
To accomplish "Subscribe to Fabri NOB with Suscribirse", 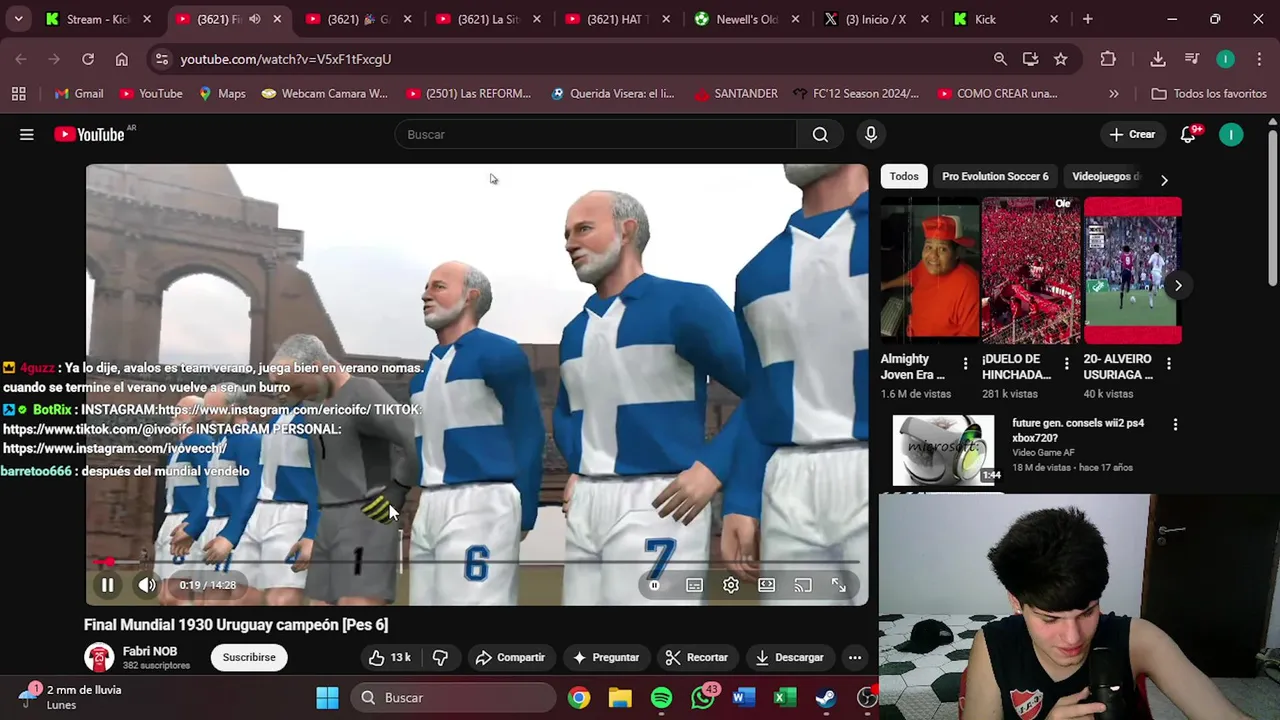I will coord(249,657).
